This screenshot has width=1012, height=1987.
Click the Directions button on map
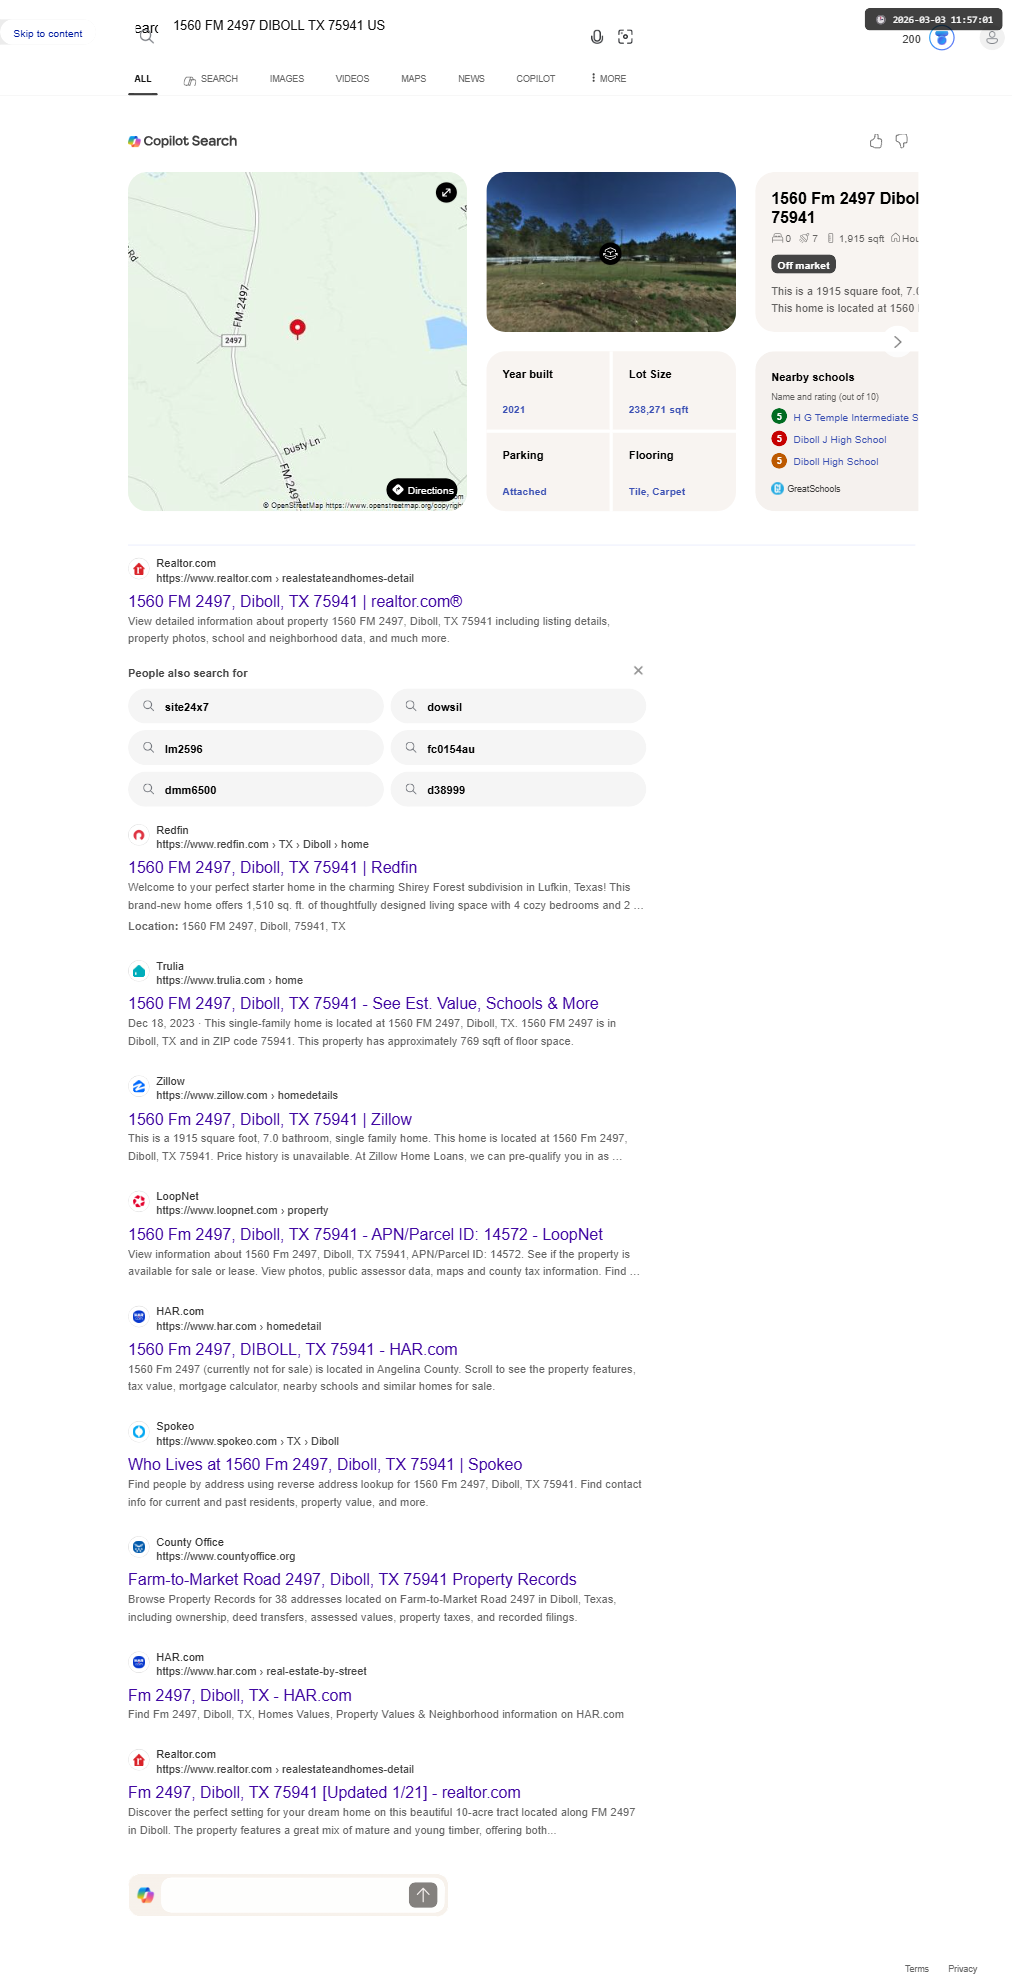point(423,490)
